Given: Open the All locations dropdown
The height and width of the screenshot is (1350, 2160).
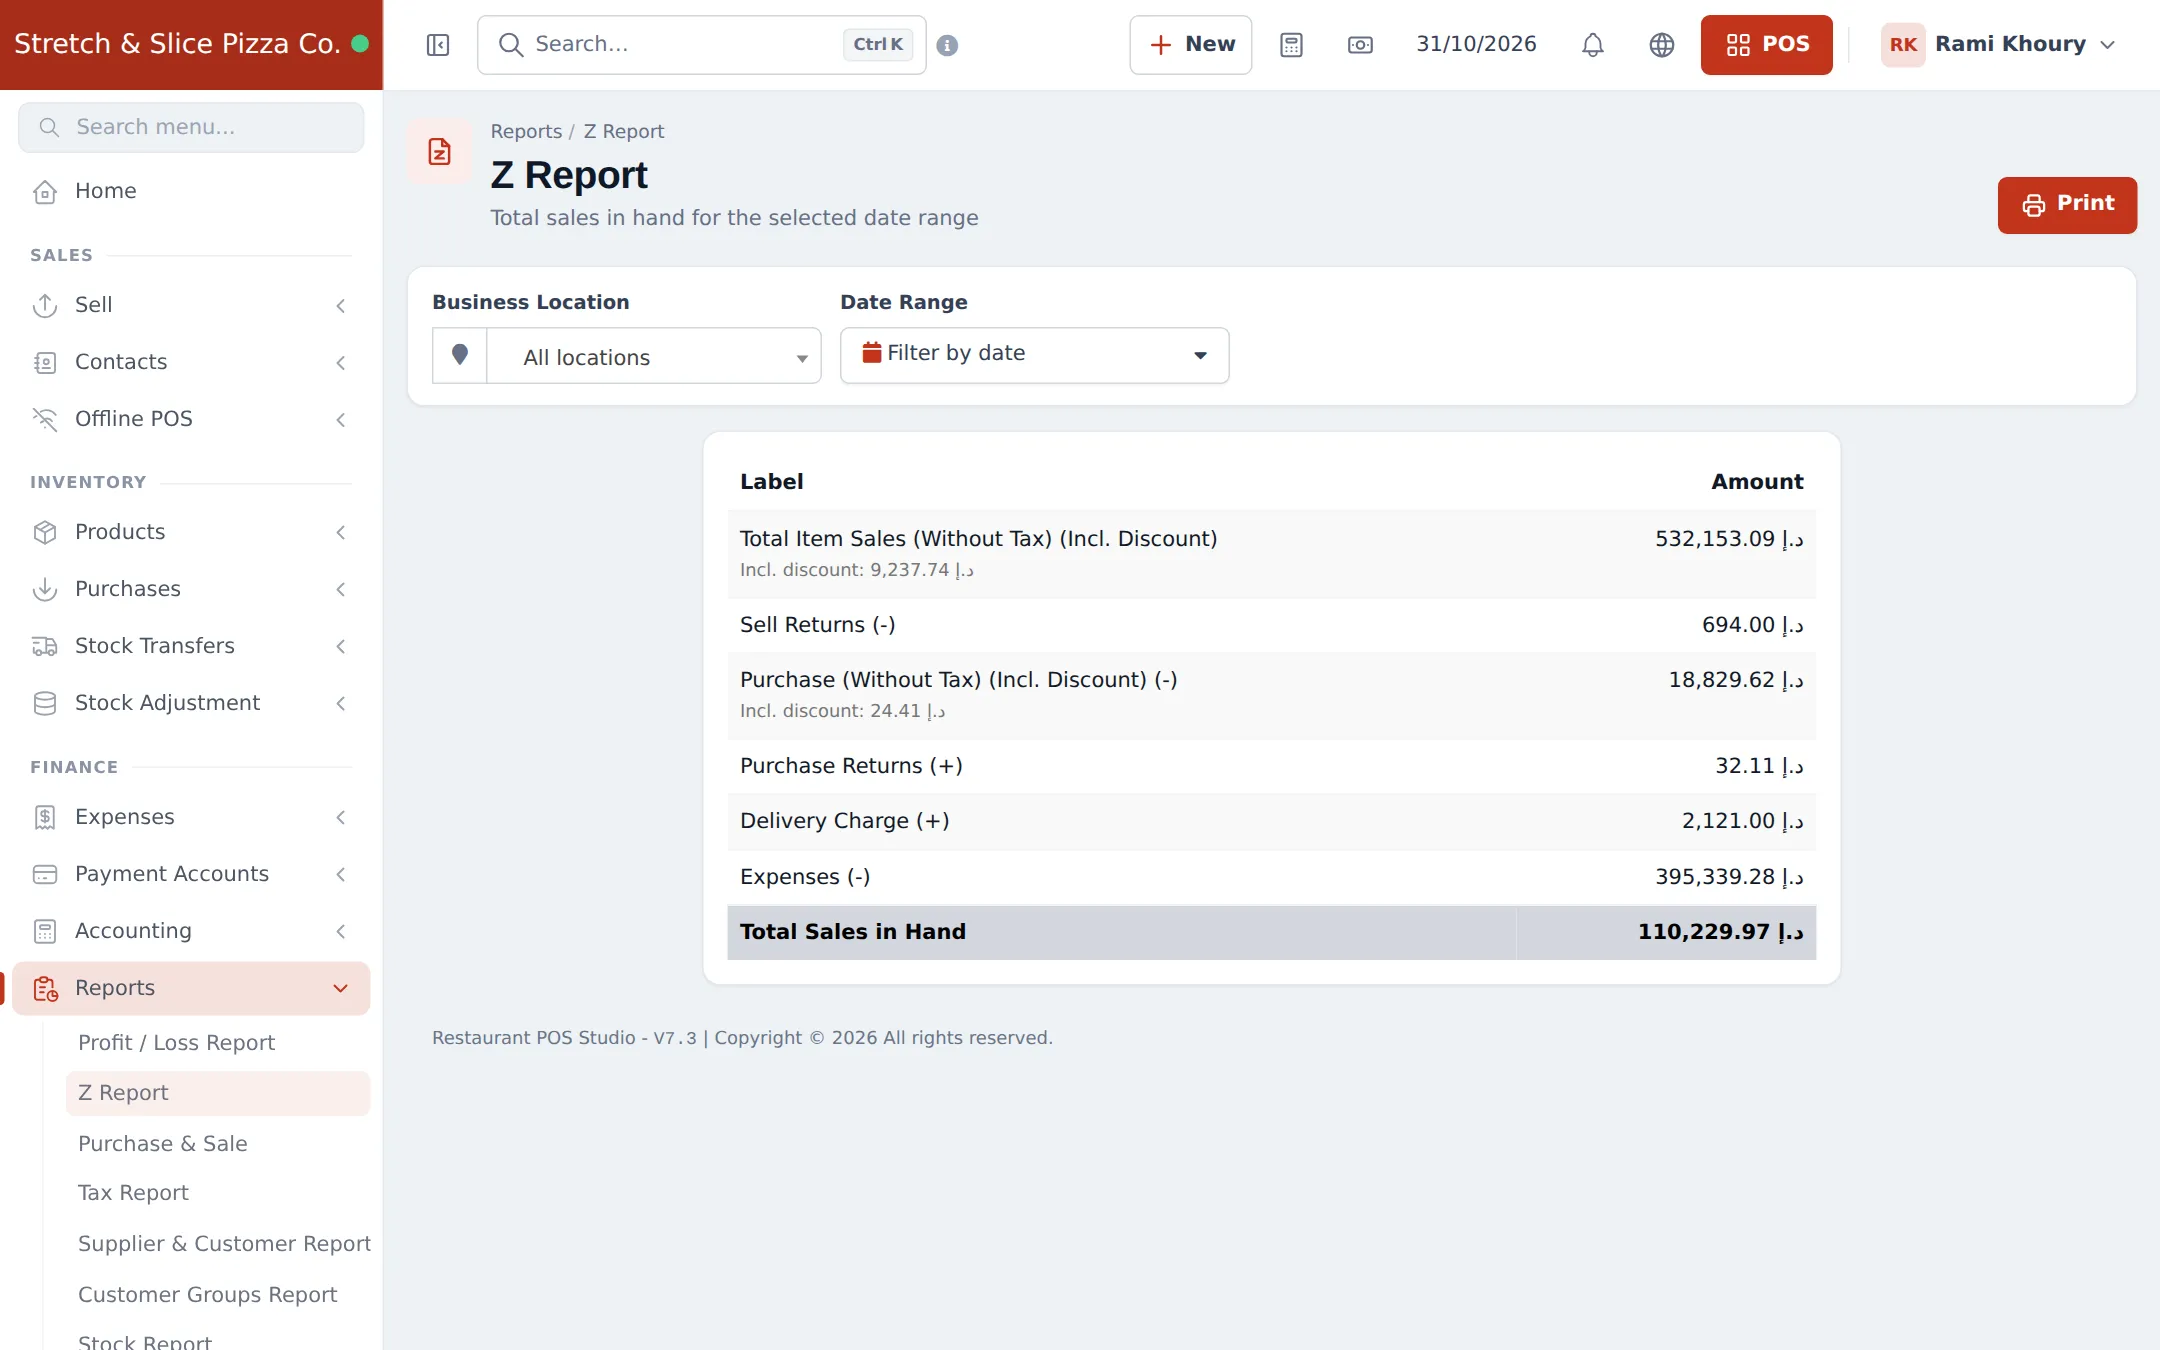Looking at the screenshot, I should tap(654, 356).
